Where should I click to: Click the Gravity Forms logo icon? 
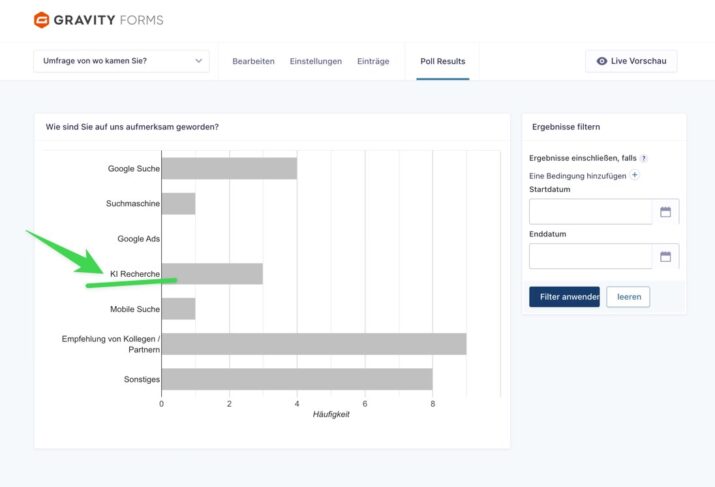click(x=41, y=20)
